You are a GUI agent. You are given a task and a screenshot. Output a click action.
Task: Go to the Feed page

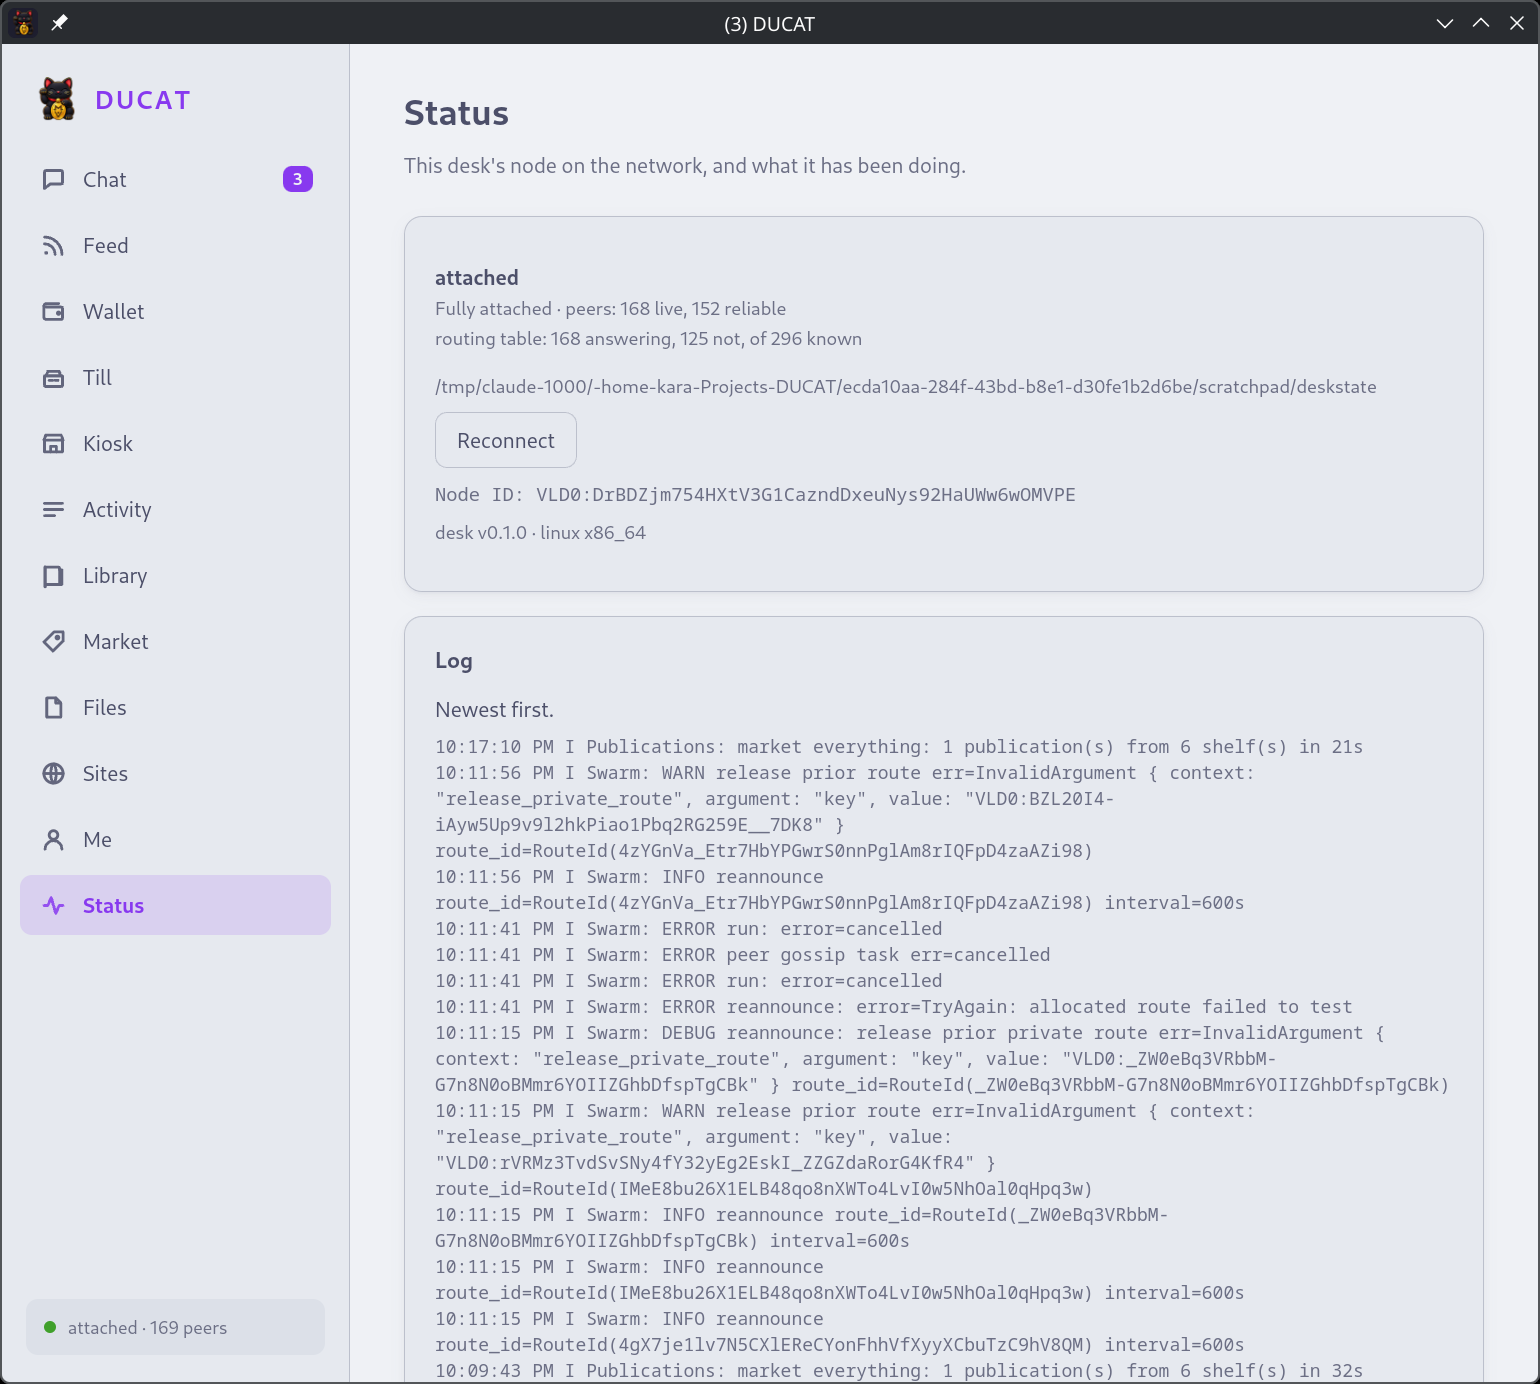point(176,246)
